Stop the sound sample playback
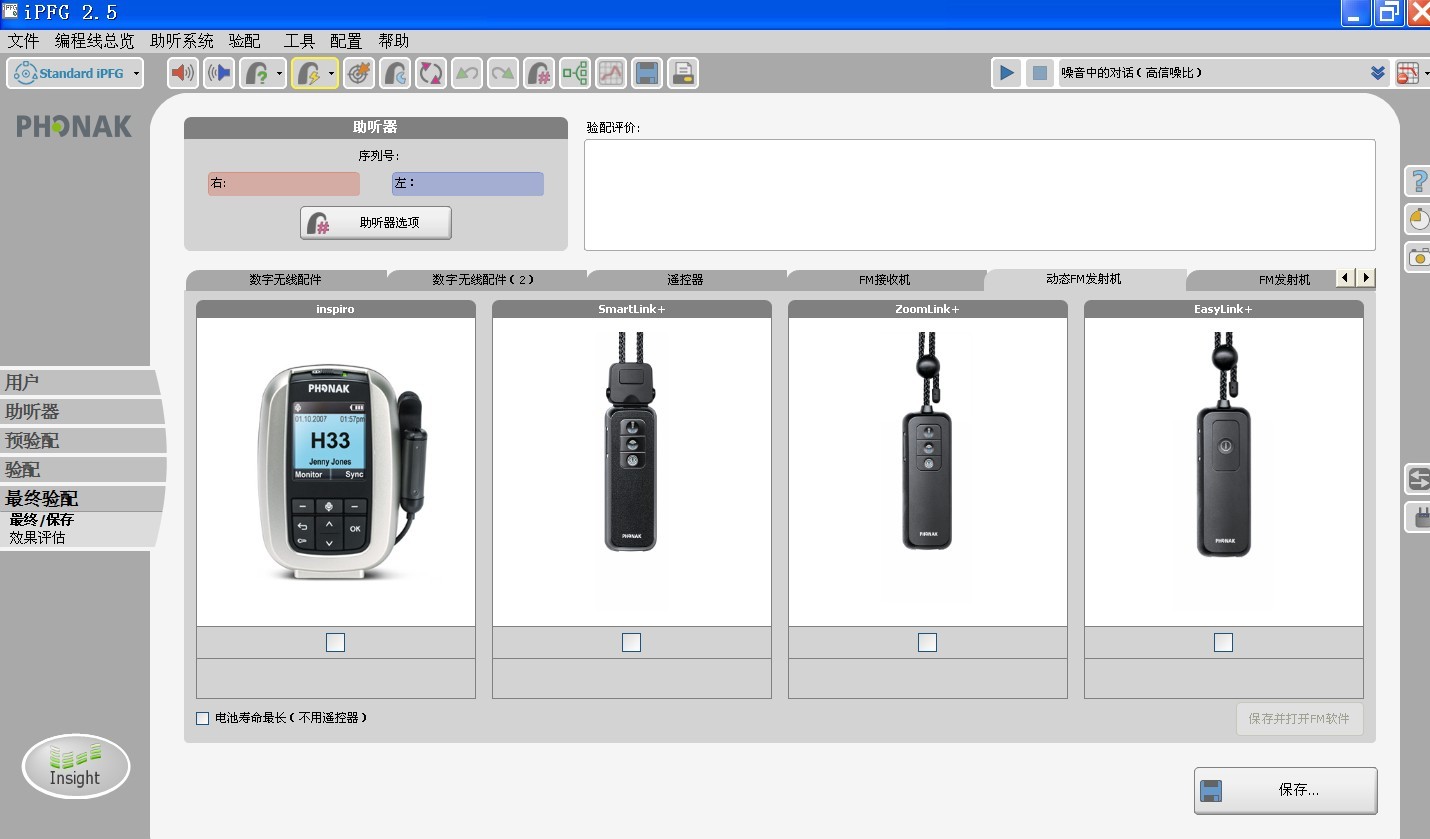Screen dimensions: 1430x839 1040,73
